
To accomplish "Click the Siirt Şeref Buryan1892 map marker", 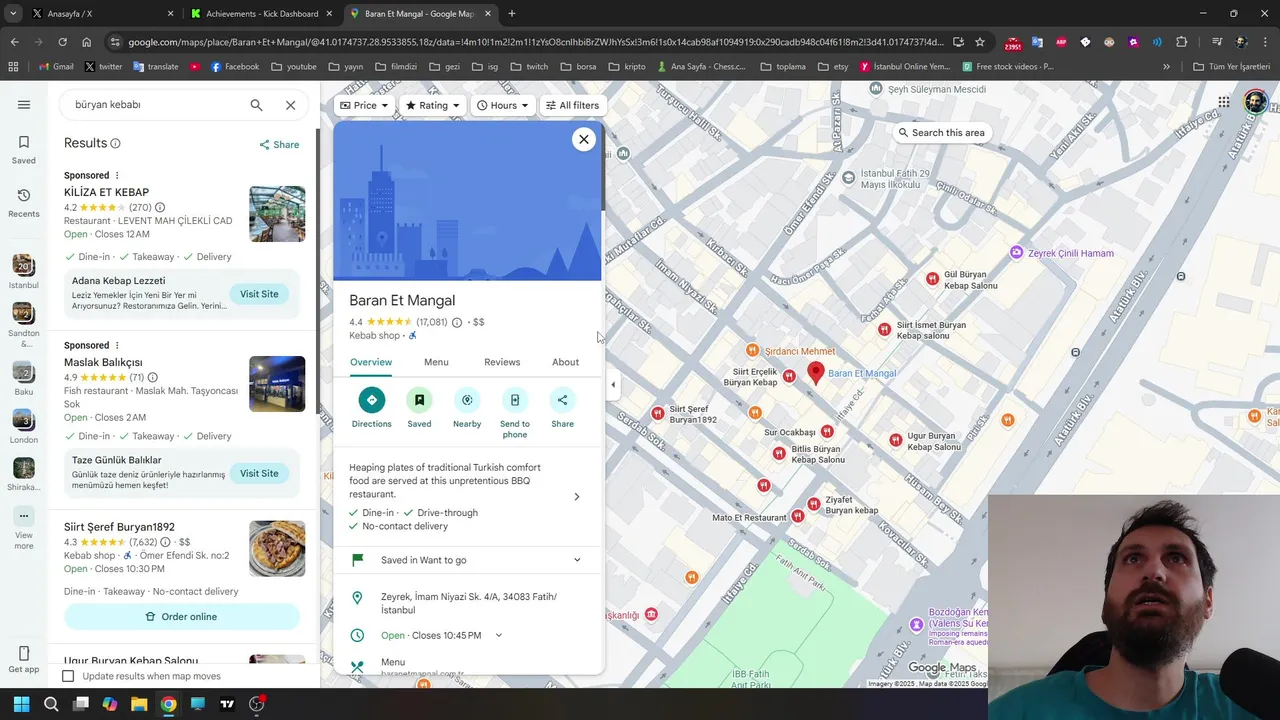I will point(657,413).
